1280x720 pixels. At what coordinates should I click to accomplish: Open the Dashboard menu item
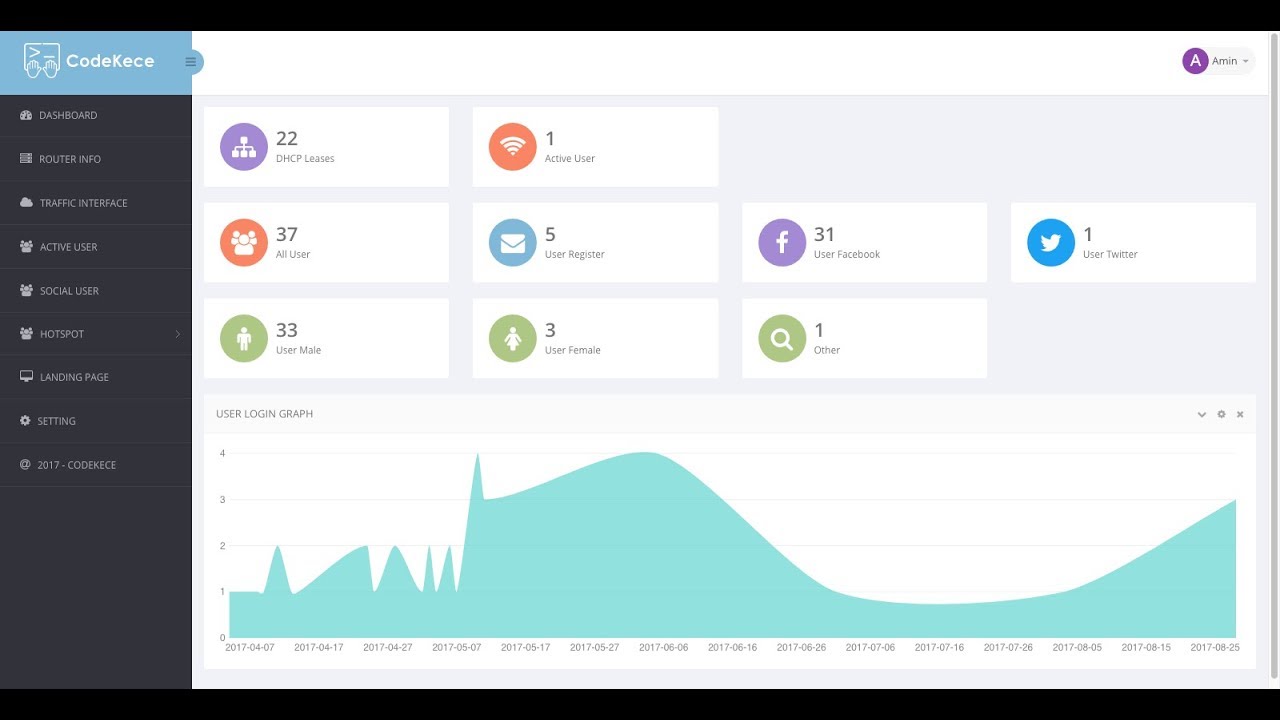click(95, 115)
